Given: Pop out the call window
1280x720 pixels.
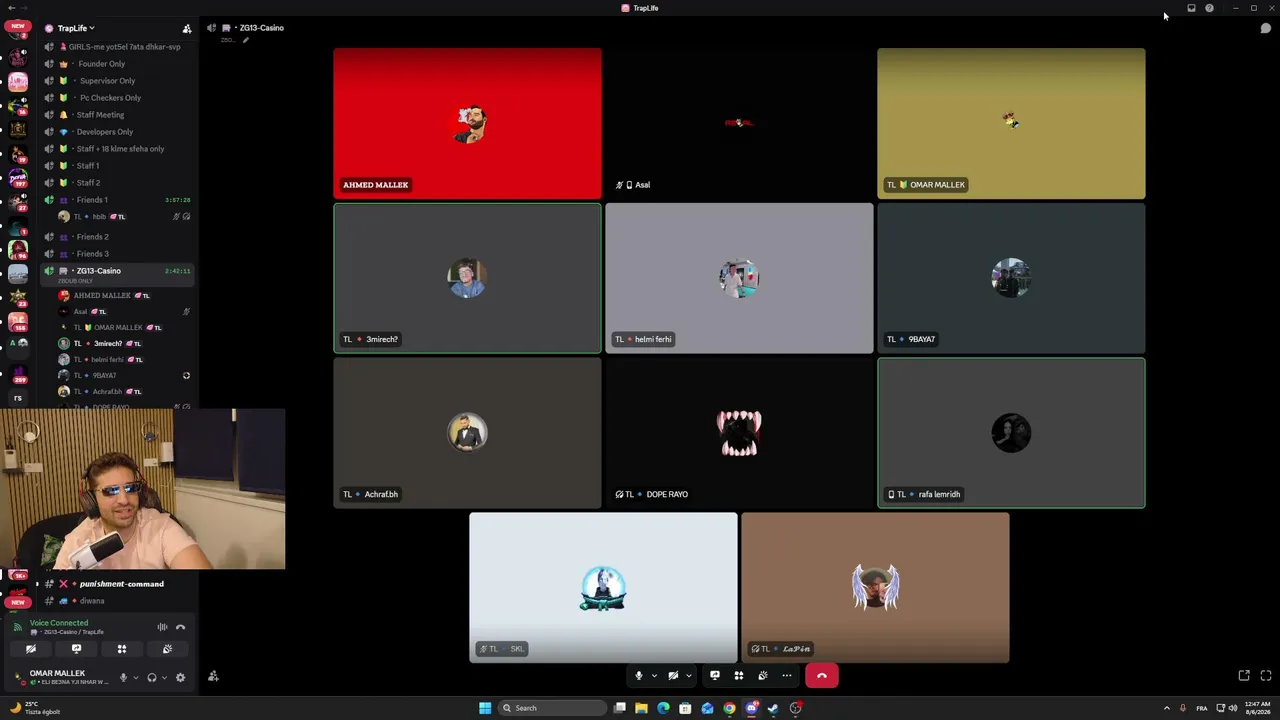Looking at the screenshot, I should click(x=1244, y=676).
